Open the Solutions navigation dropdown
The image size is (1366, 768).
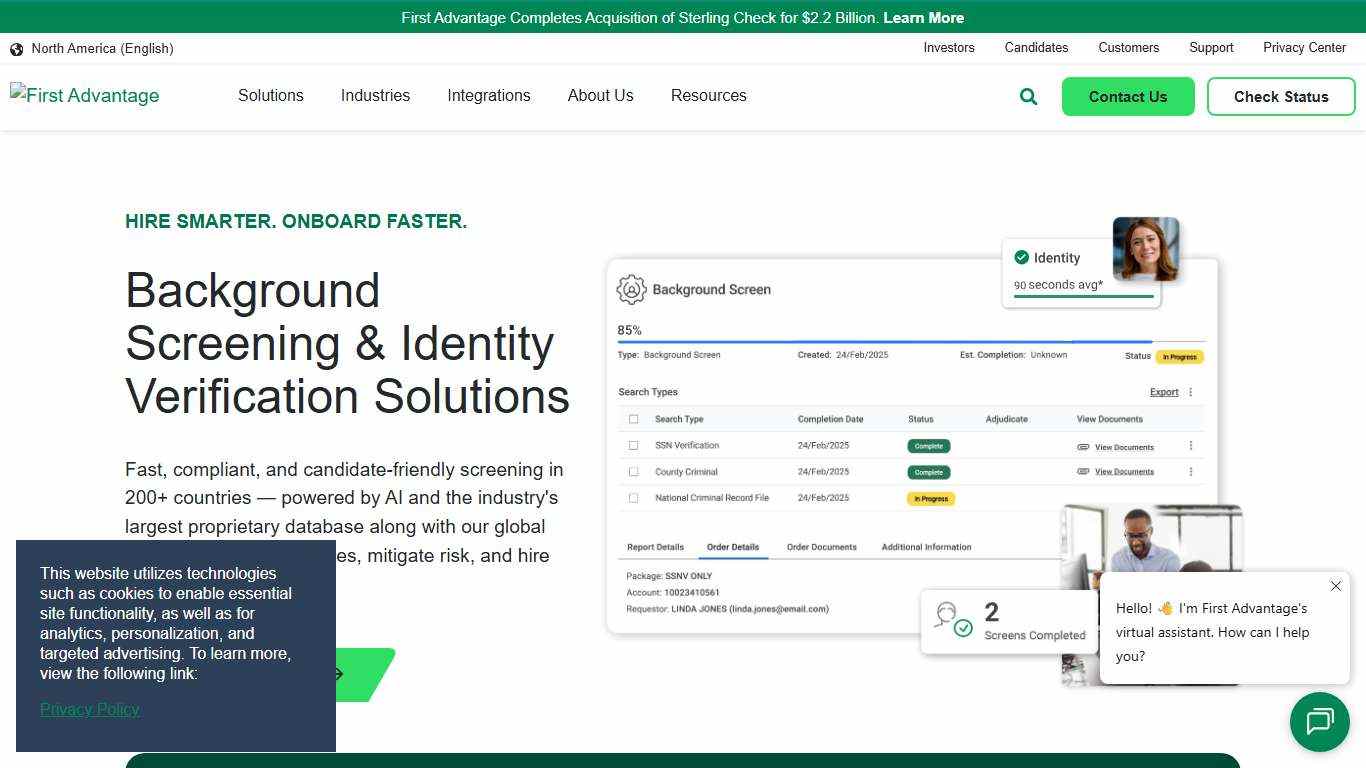point(270,95)
